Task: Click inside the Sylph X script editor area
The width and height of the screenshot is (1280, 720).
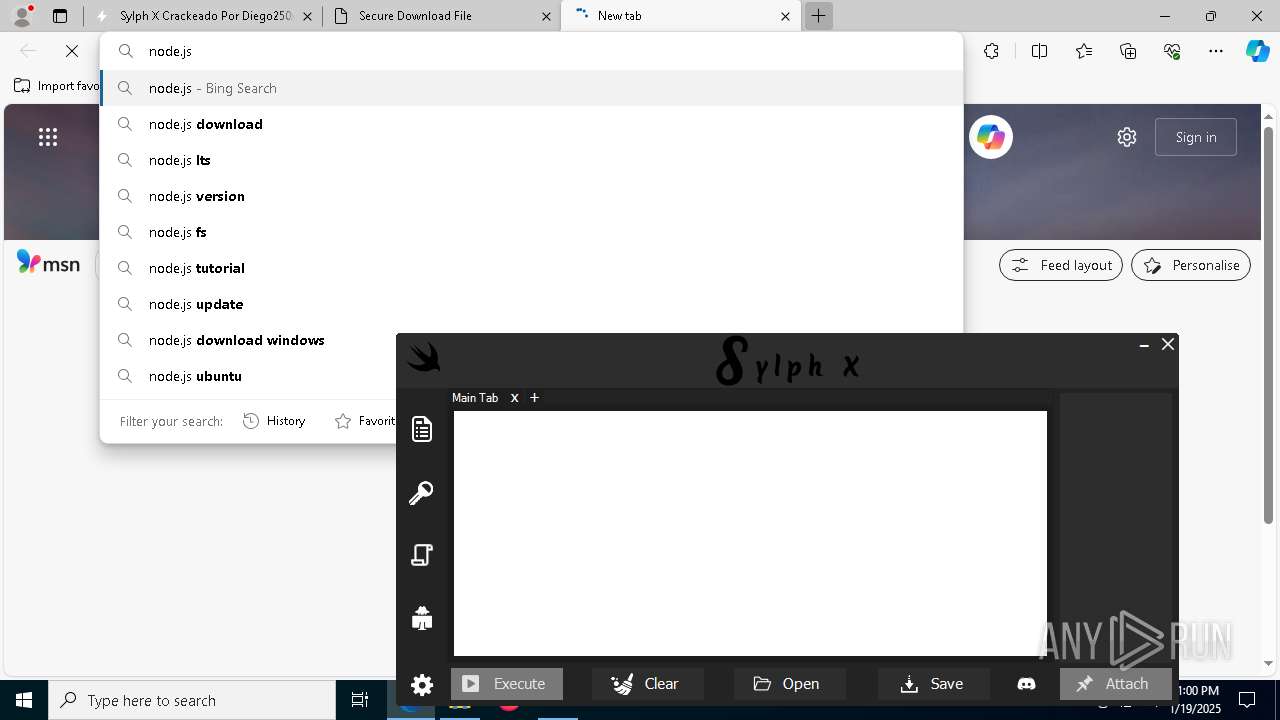Action: pos(750,533)
